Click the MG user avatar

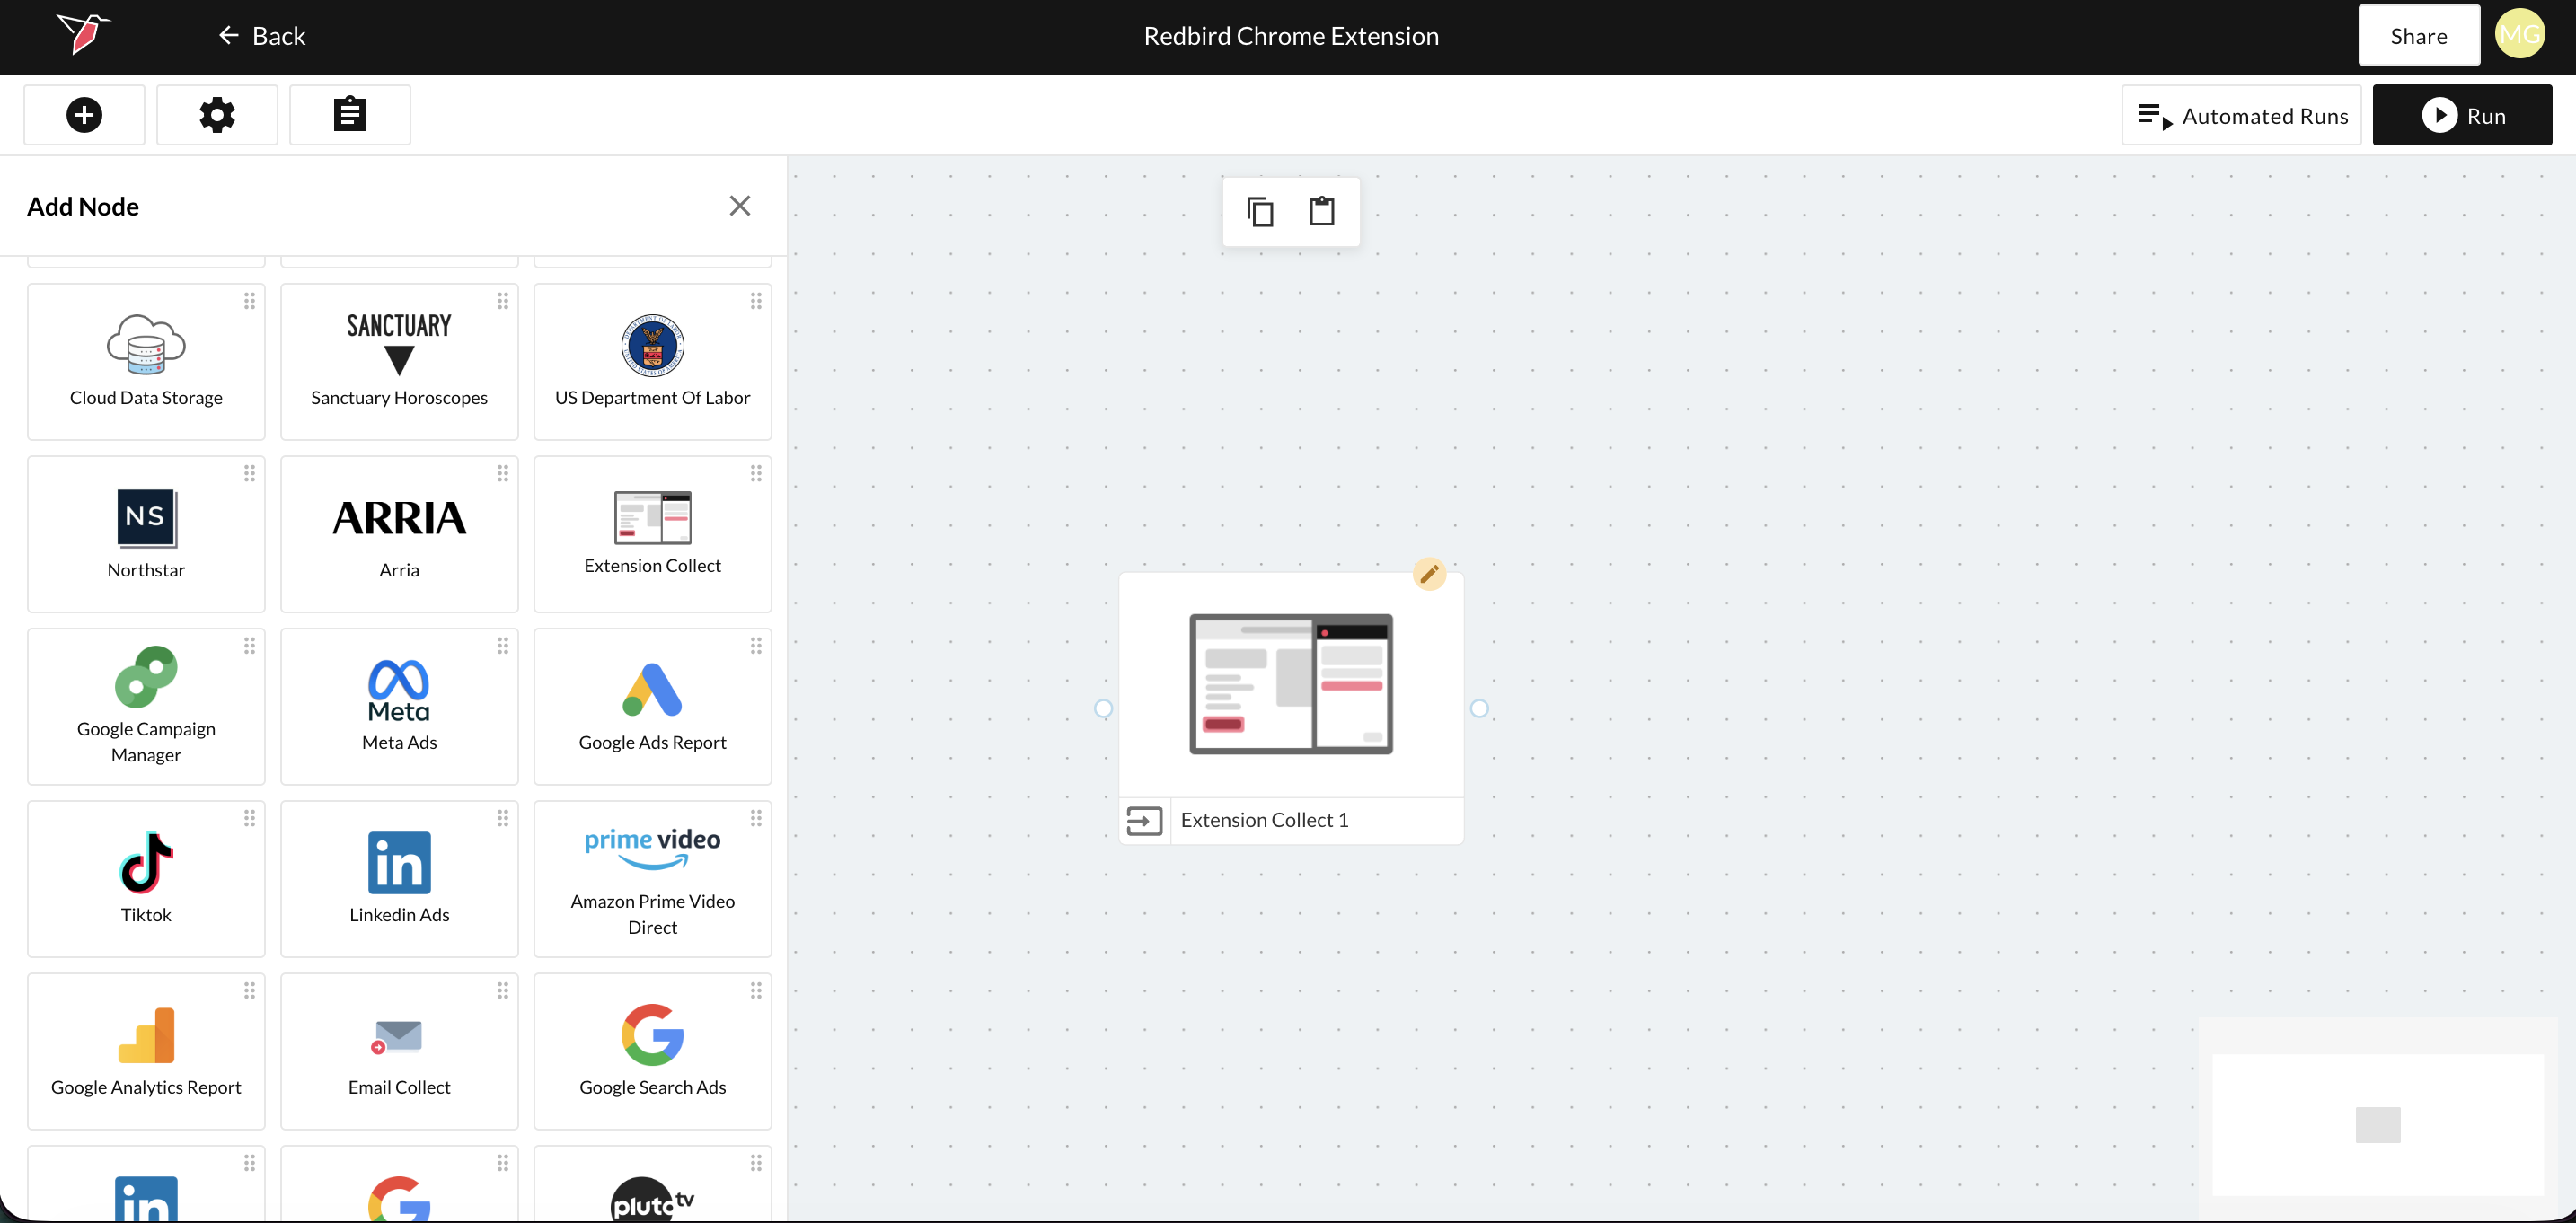pos(2519,35)
